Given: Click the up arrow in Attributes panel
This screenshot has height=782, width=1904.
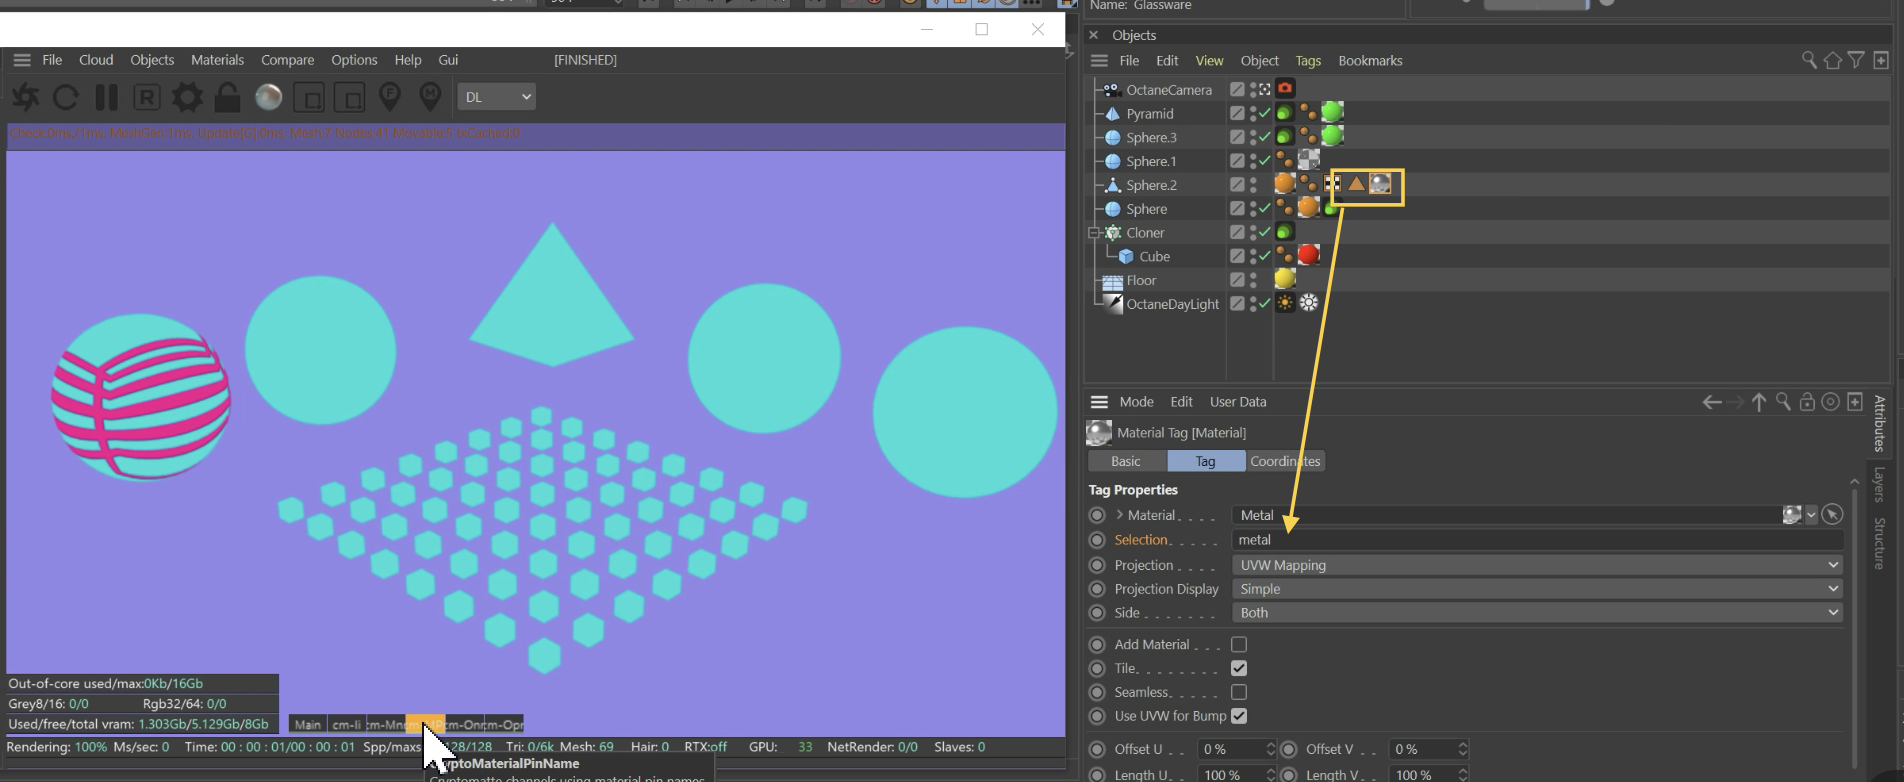Looking at the screenshot, I should tap(1759, 402).
